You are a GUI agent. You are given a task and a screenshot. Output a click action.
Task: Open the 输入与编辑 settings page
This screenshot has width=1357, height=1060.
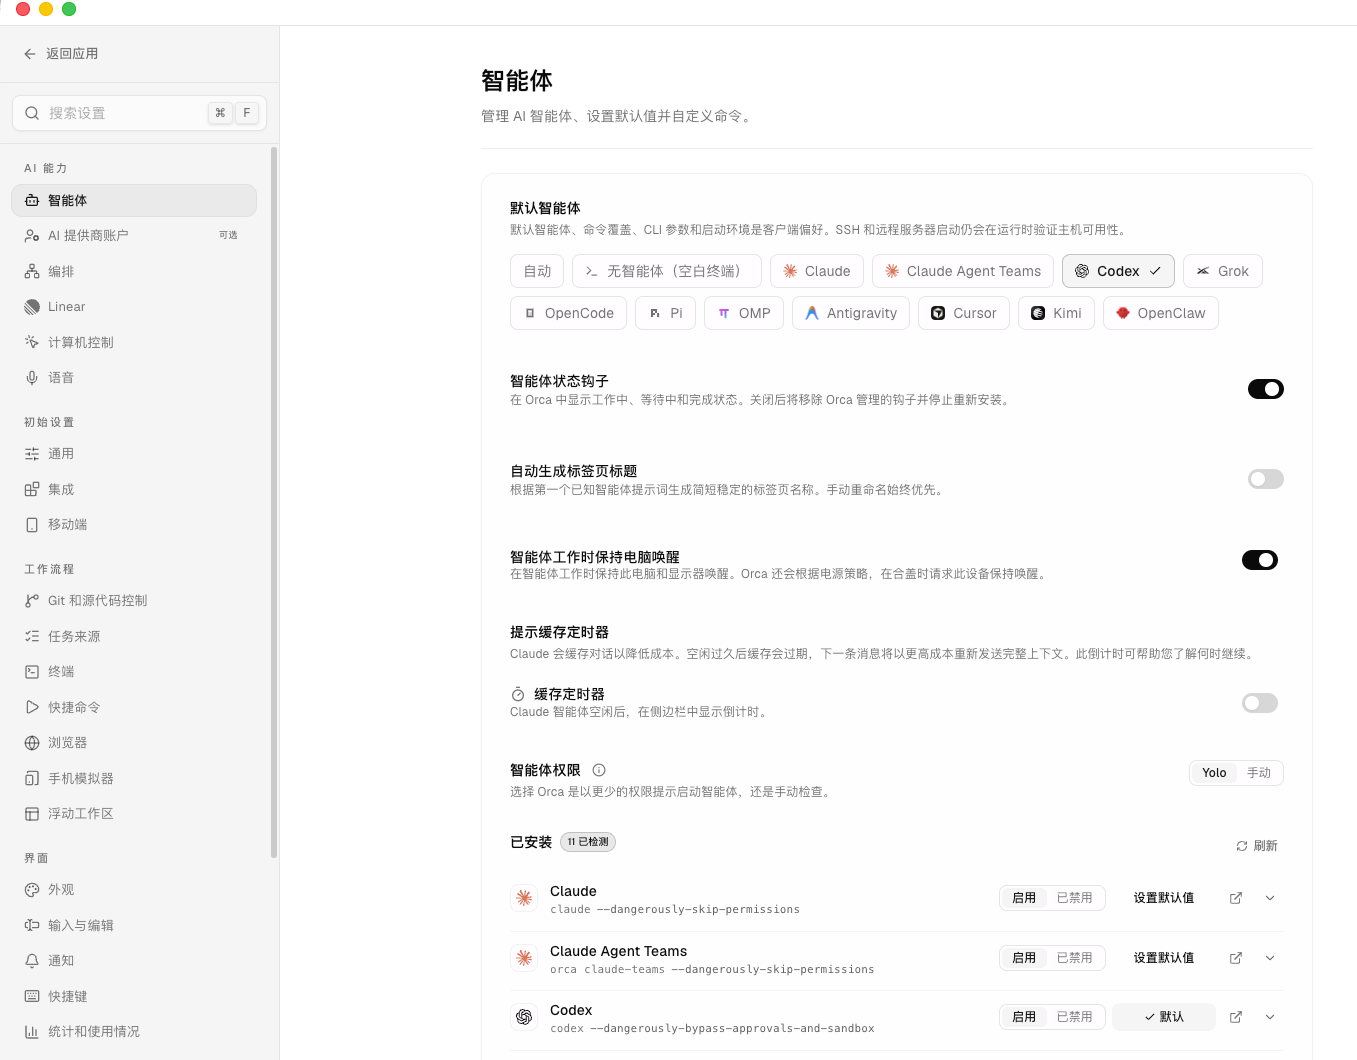pyautogui.click(x=134, y=926)
